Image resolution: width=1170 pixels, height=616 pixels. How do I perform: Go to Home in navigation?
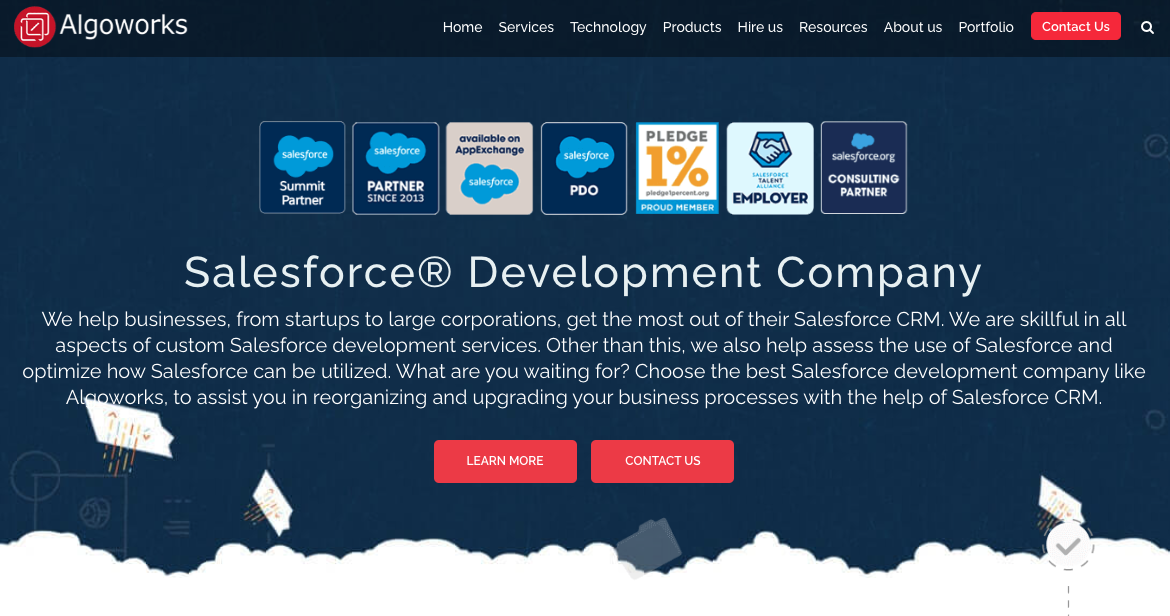462,28
